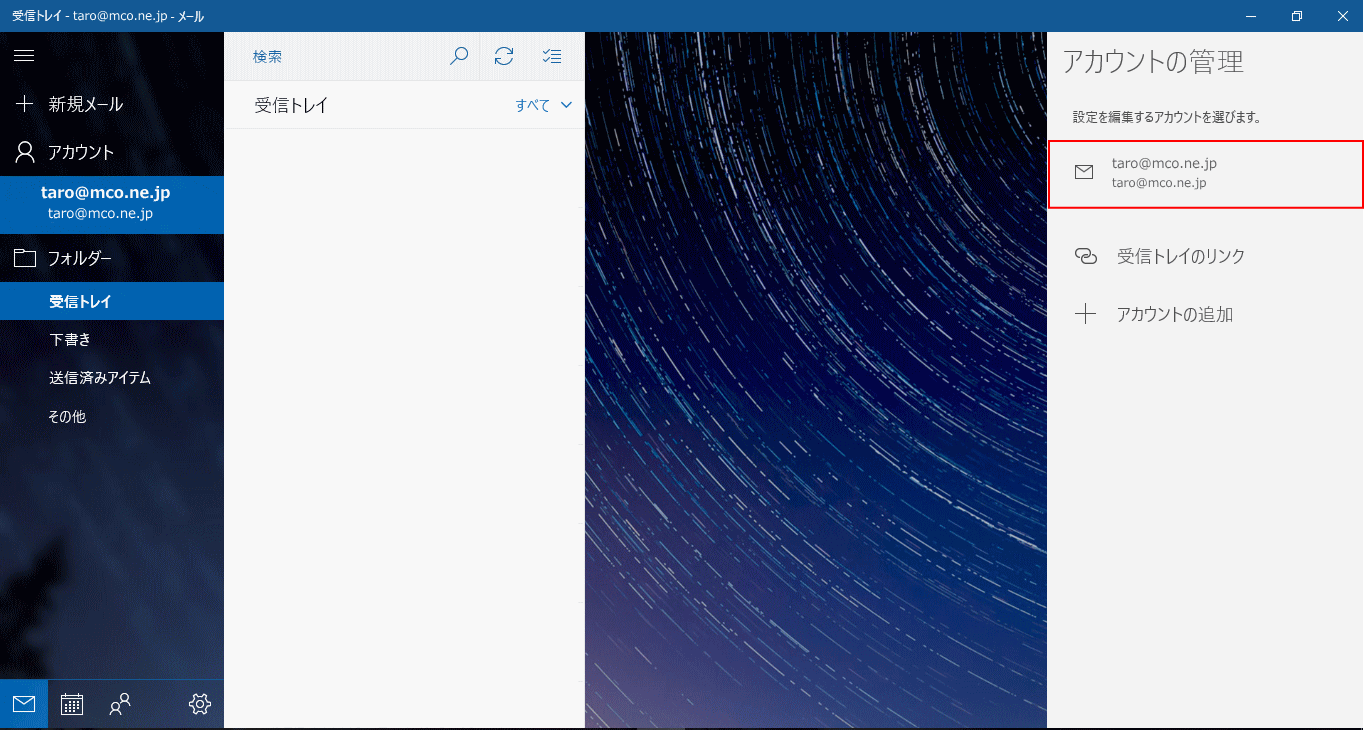Click 受信トレイのリンク option

click(x=1180, y=256)
